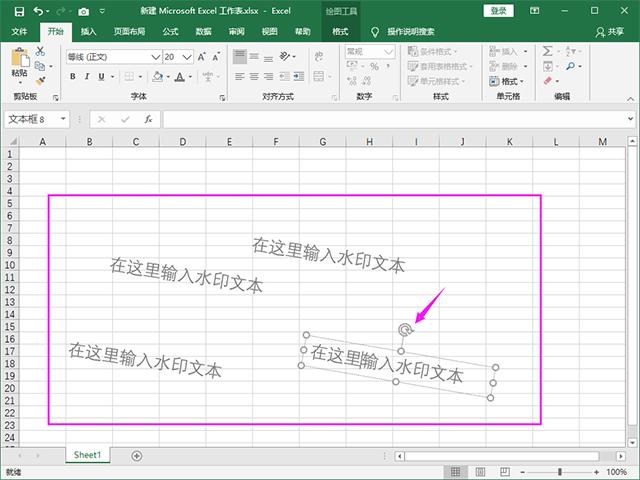This screenshot has width=640, height=480.
Task: Click the zoom in plus button
Action: point(596,472)
